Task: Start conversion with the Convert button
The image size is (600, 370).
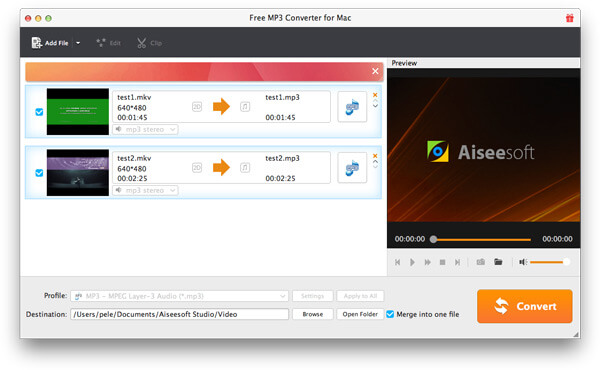Action: click(525, 306)
